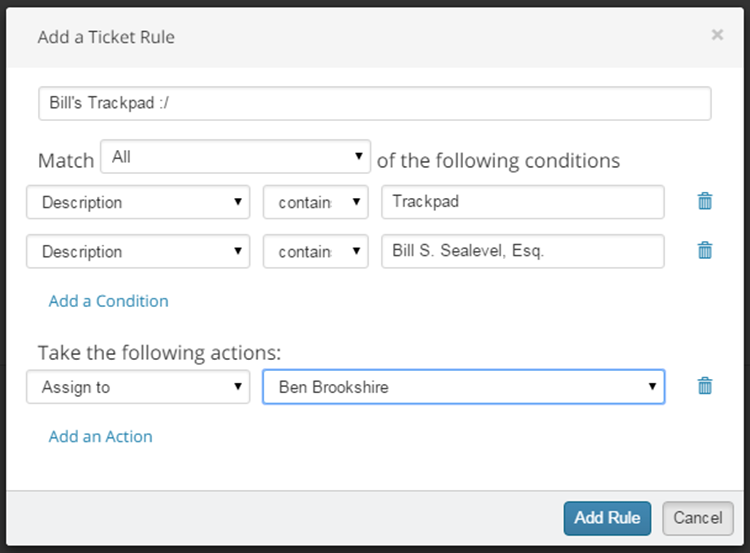Image resolution: width=750 pixels, height=553 pixels.
Task: Open the Match All dropdown
Action: (x=236, y=158)
